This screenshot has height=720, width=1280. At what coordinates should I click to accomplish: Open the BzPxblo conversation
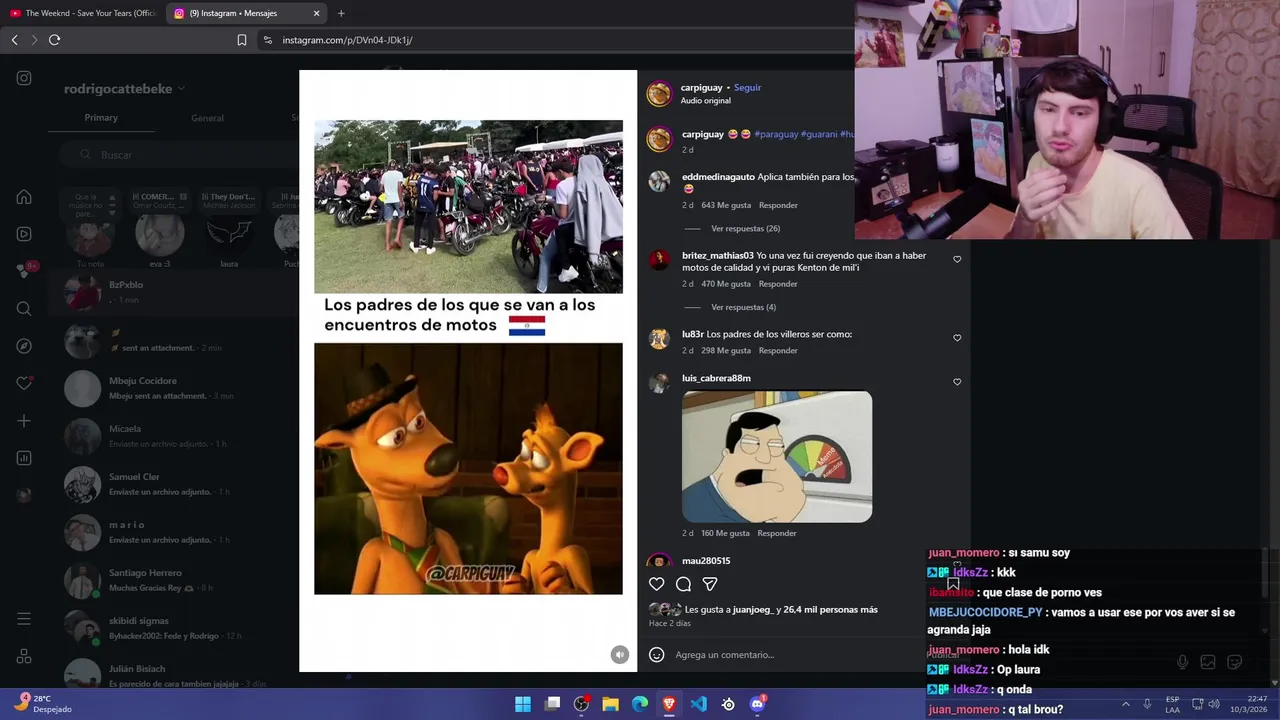tap(175, 292)
